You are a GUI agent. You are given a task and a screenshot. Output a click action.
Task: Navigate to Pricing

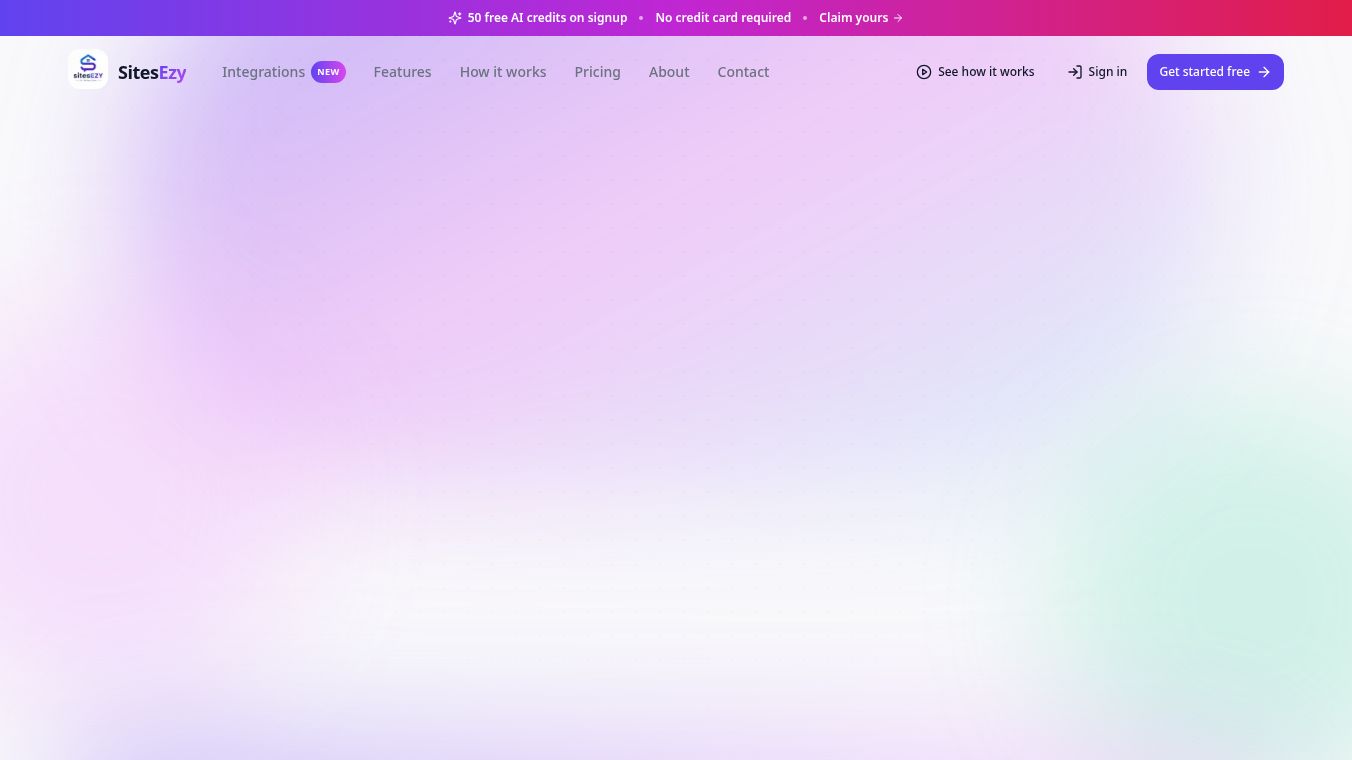click(597, 72)
